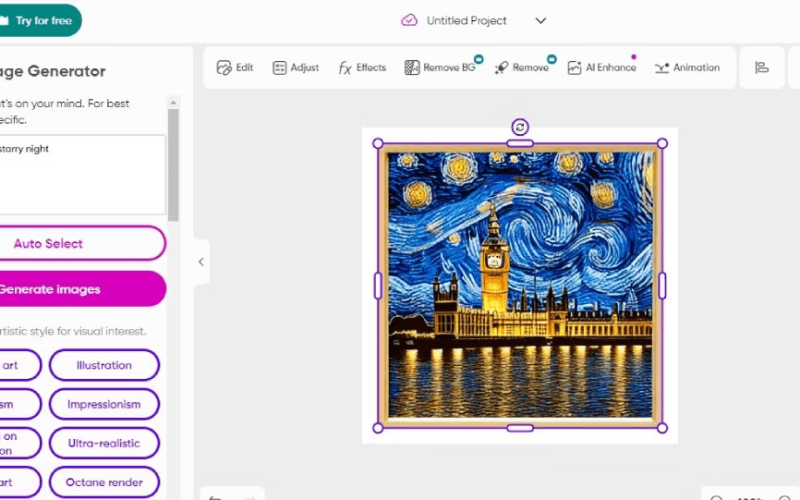Open the Effects menu

(x=362, y=67)
